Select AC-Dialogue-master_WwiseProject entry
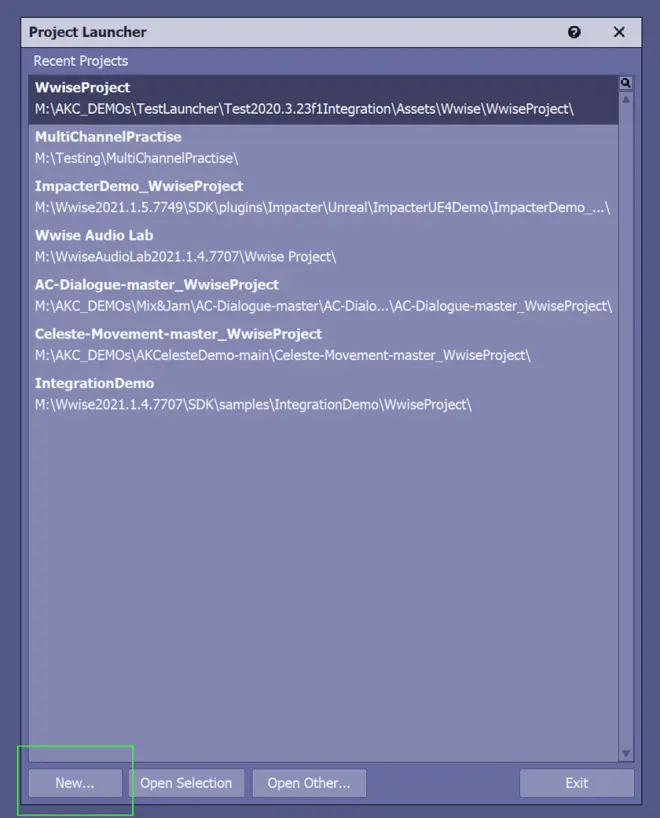 323,296
